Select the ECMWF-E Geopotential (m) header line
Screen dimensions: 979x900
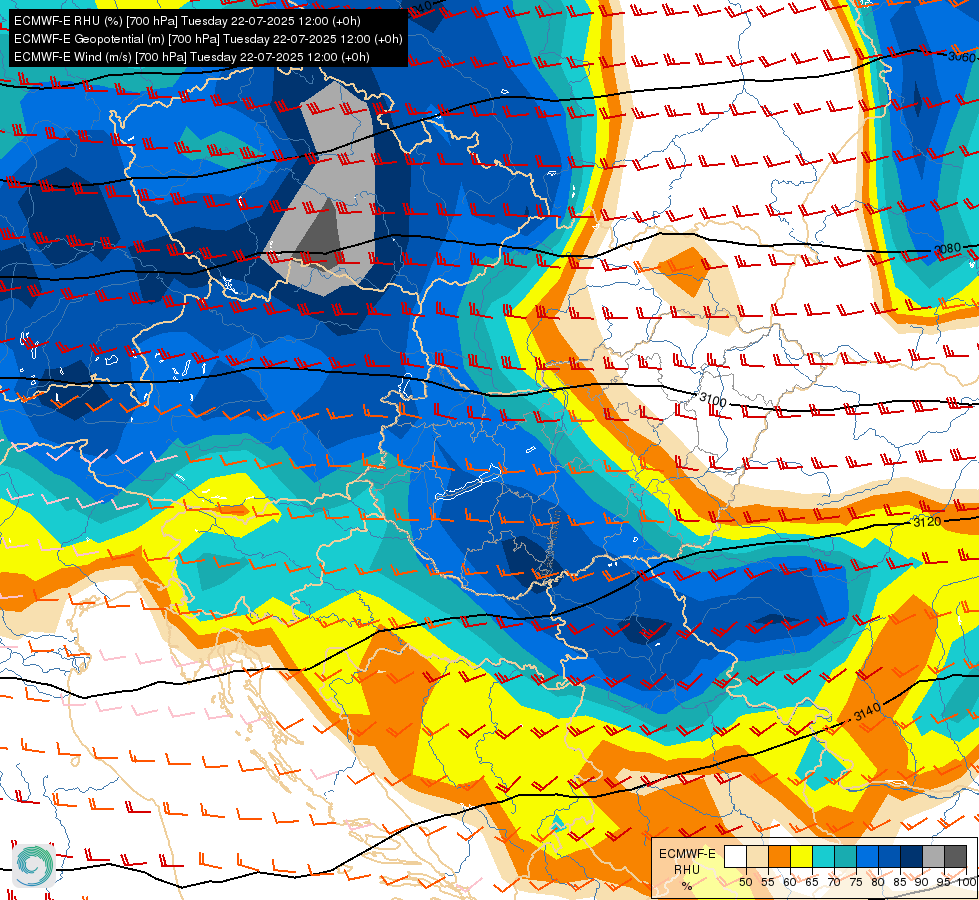[x=208, y=39]
